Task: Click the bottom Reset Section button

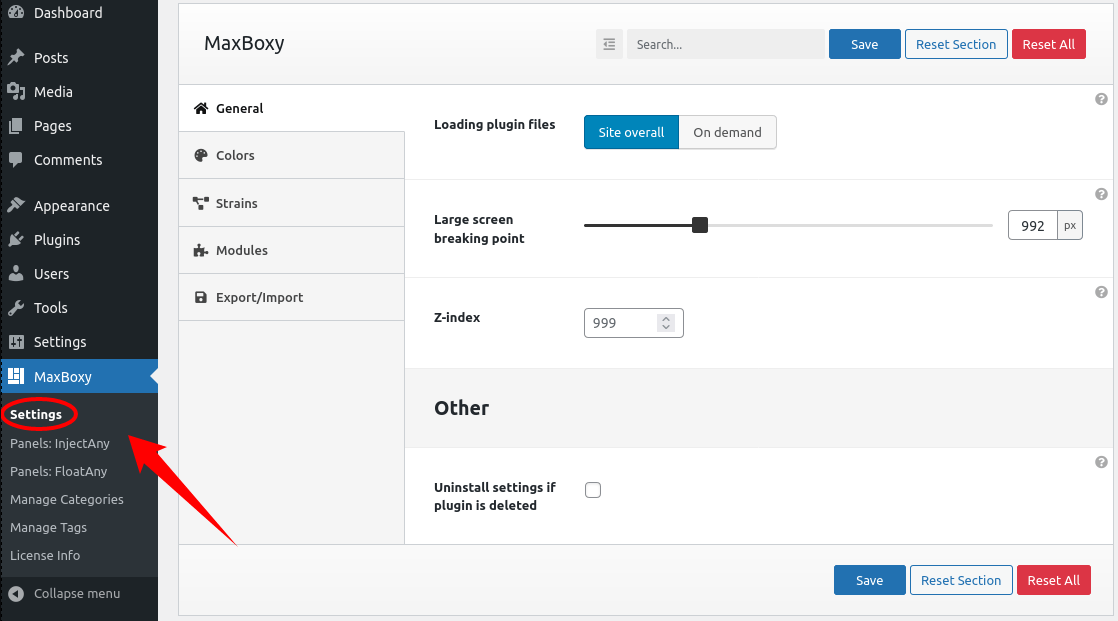Action: coord(961,580)
